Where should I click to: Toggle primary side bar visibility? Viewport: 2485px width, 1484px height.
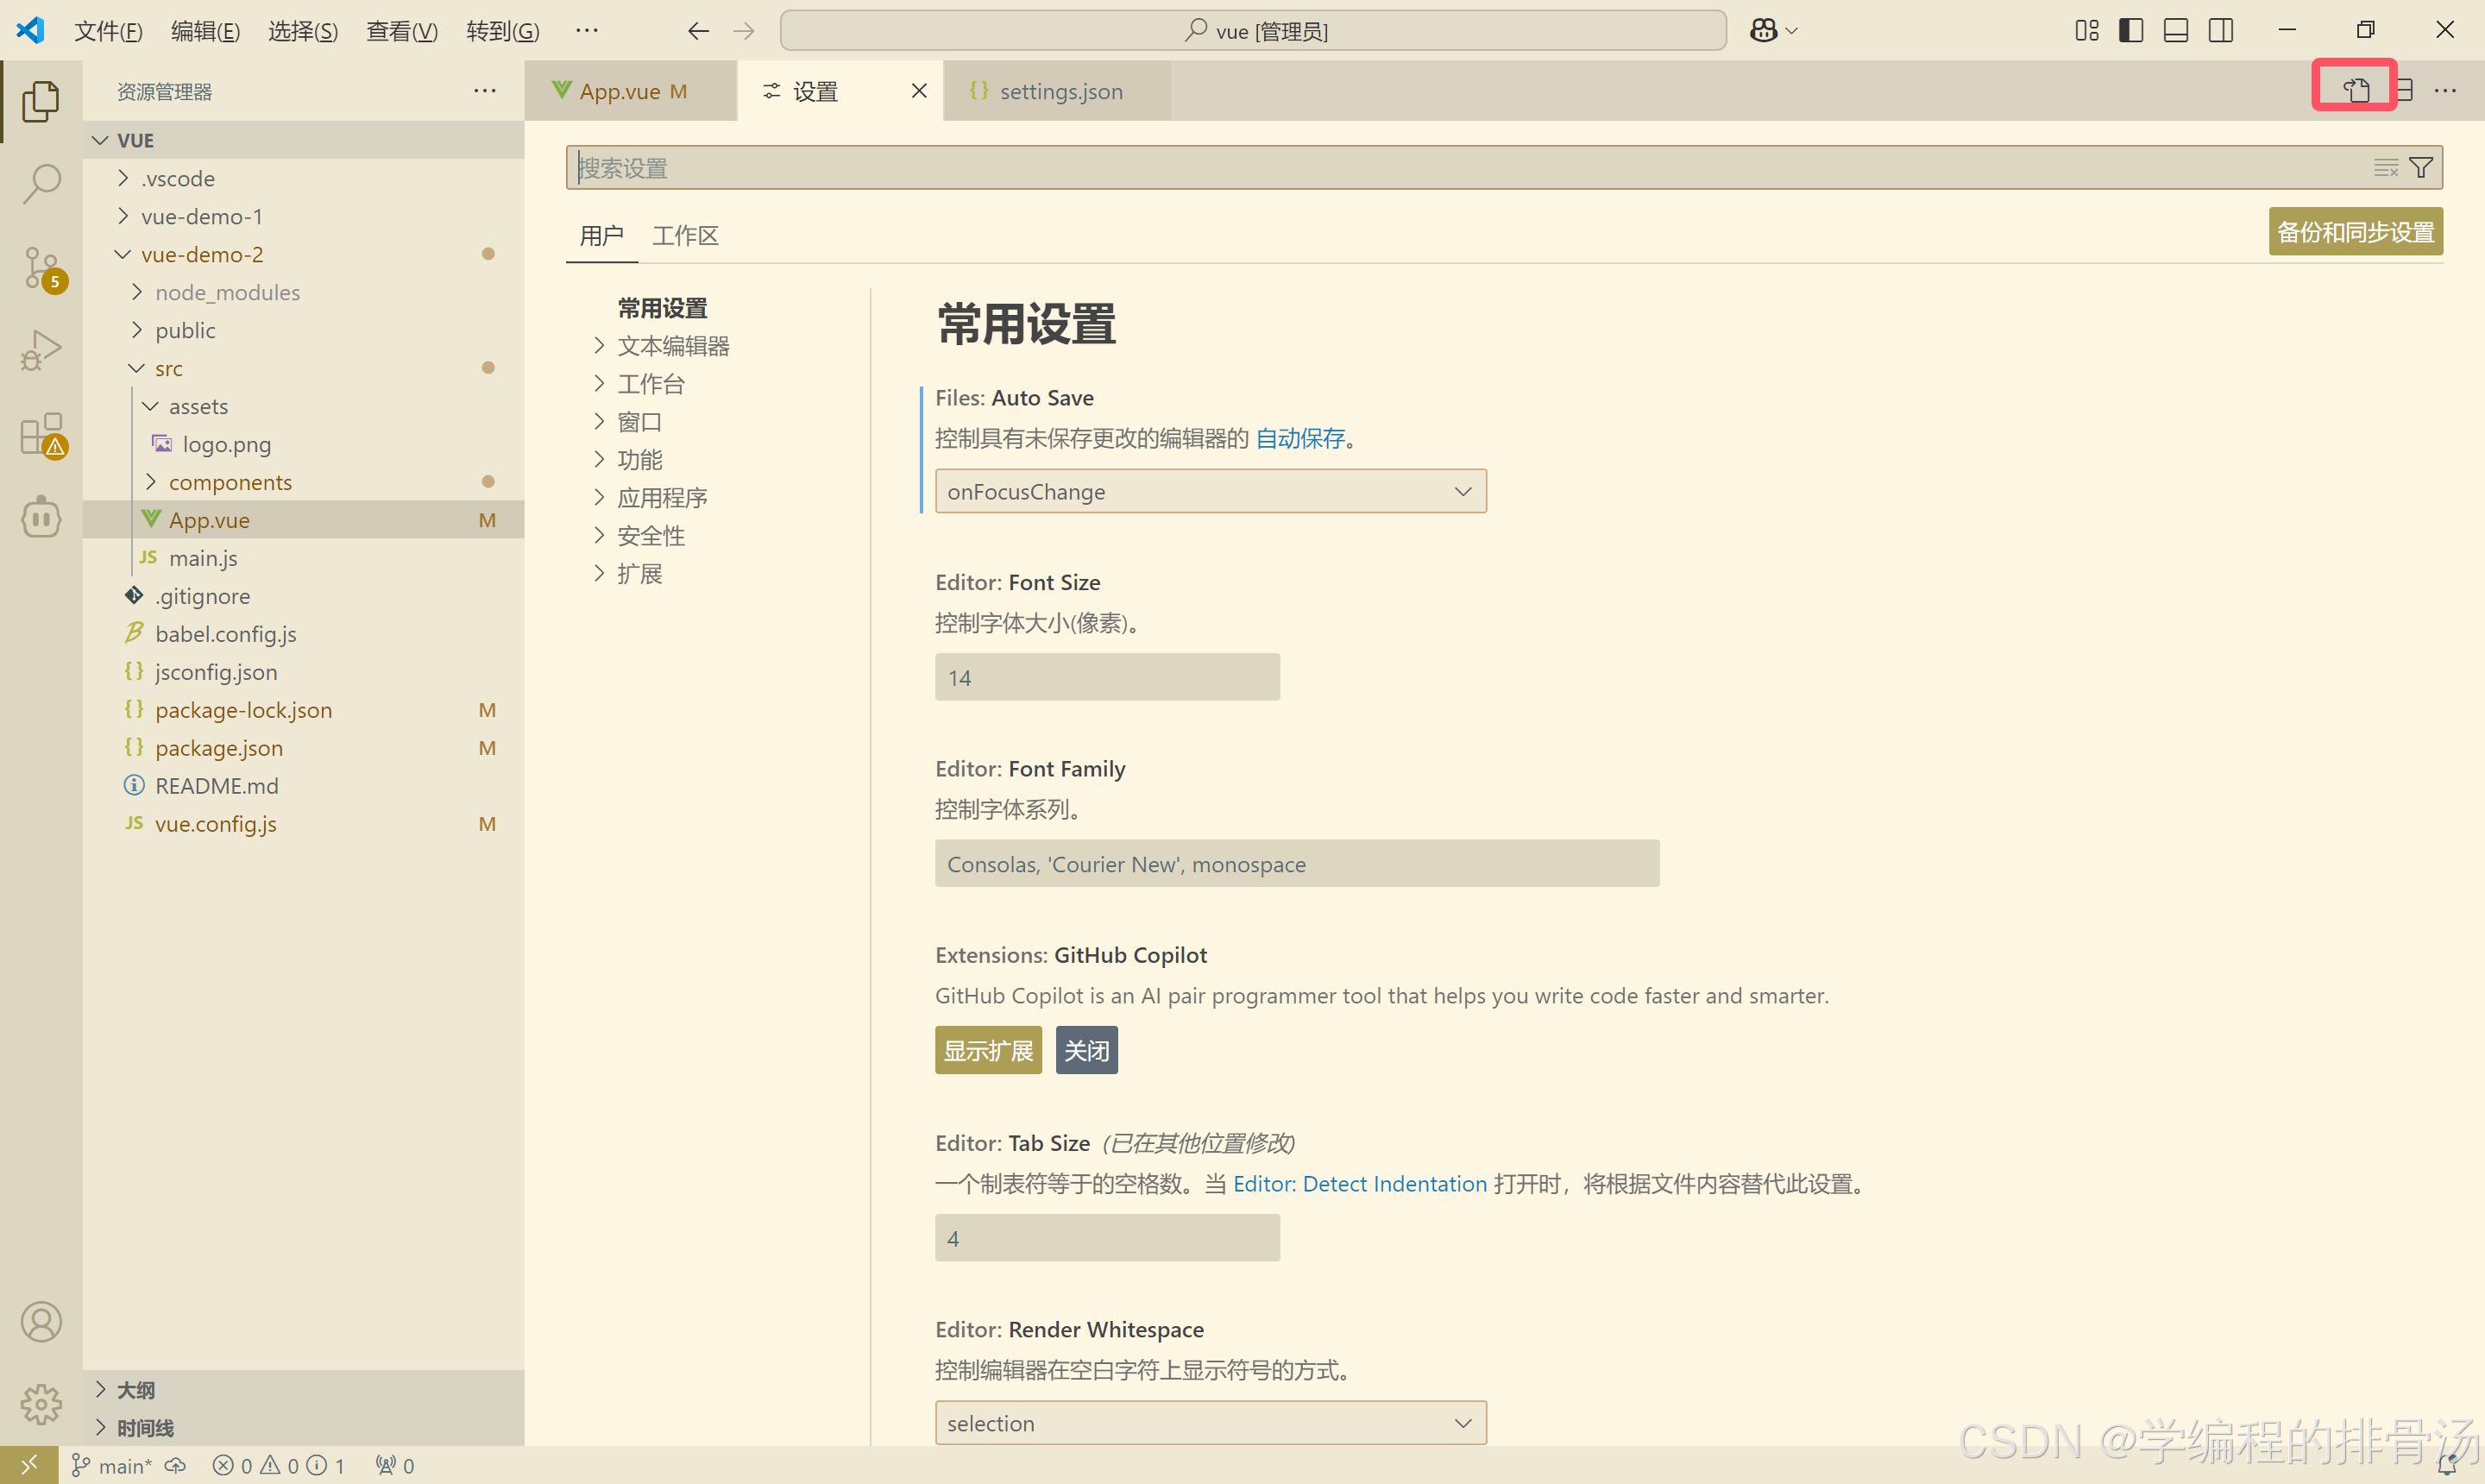pos(2130,30)
